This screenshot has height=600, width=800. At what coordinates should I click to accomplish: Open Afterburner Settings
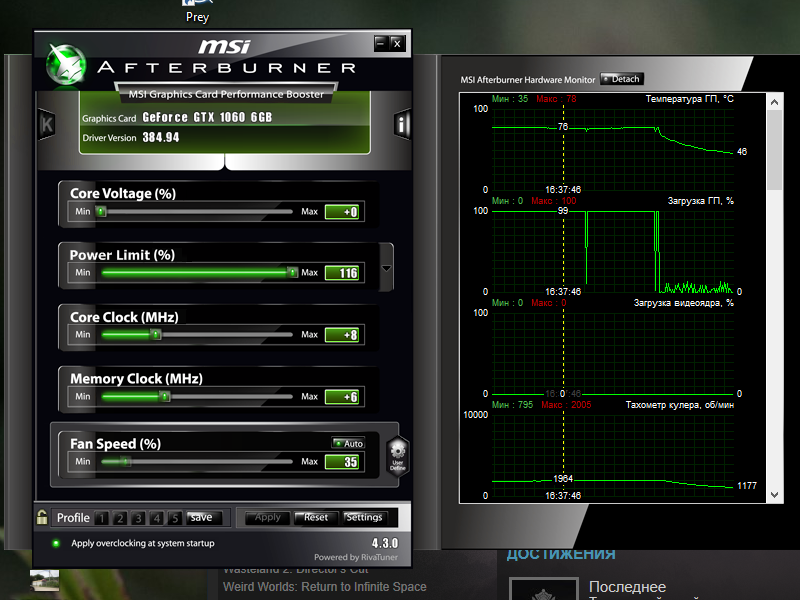(x=365, y=517)
